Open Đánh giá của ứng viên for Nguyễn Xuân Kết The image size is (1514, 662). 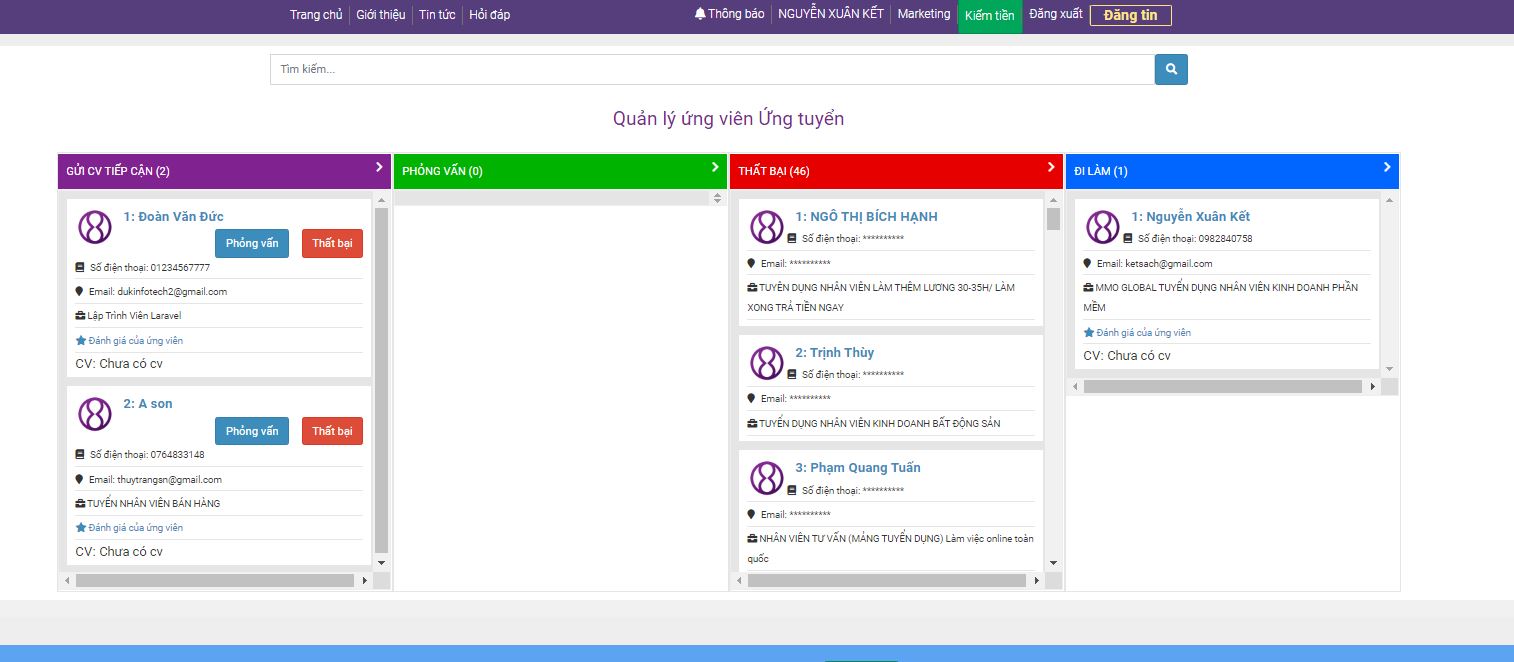[1143, 333]
